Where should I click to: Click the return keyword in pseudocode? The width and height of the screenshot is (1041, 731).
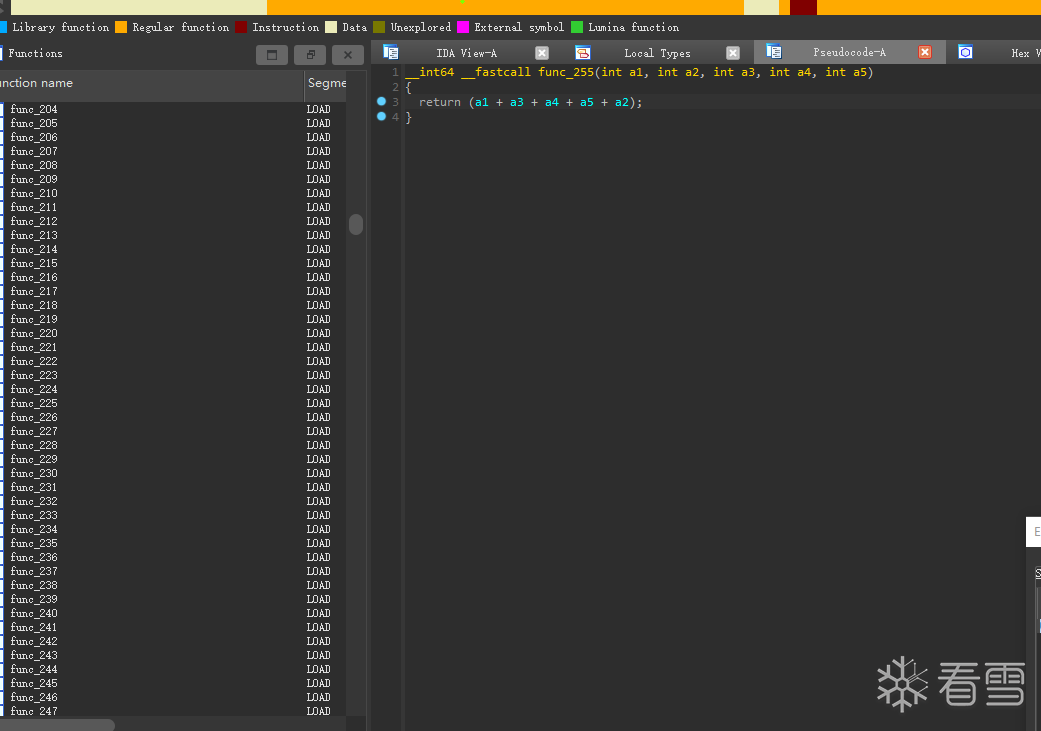[440, 102]
